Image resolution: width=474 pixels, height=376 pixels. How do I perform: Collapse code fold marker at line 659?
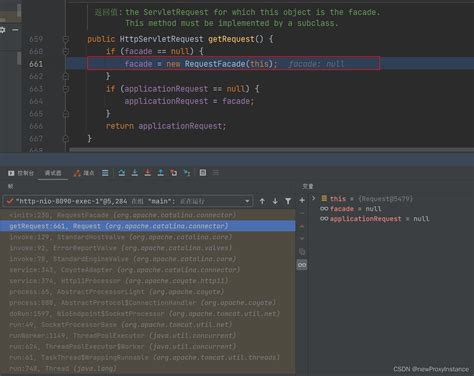[x=66, y=39]
